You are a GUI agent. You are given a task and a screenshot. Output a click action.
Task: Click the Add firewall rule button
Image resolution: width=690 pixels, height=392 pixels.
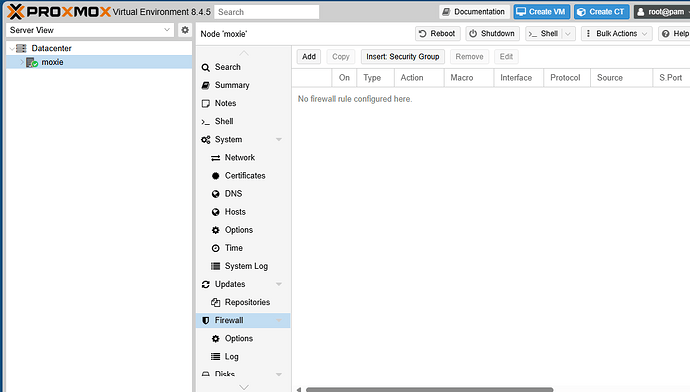point(308,57)
